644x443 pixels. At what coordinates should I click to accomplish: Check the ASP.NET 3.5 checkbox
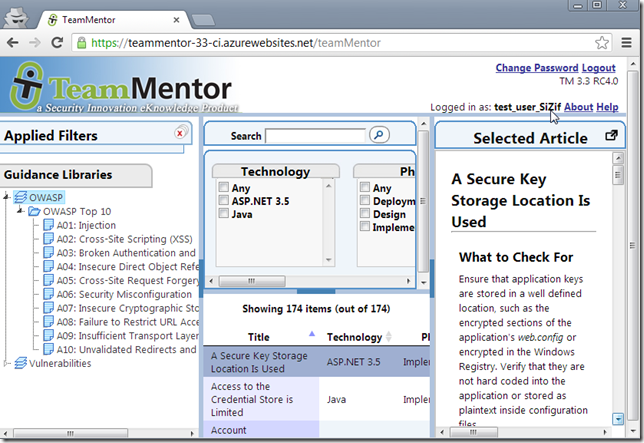tap(223, 200)
